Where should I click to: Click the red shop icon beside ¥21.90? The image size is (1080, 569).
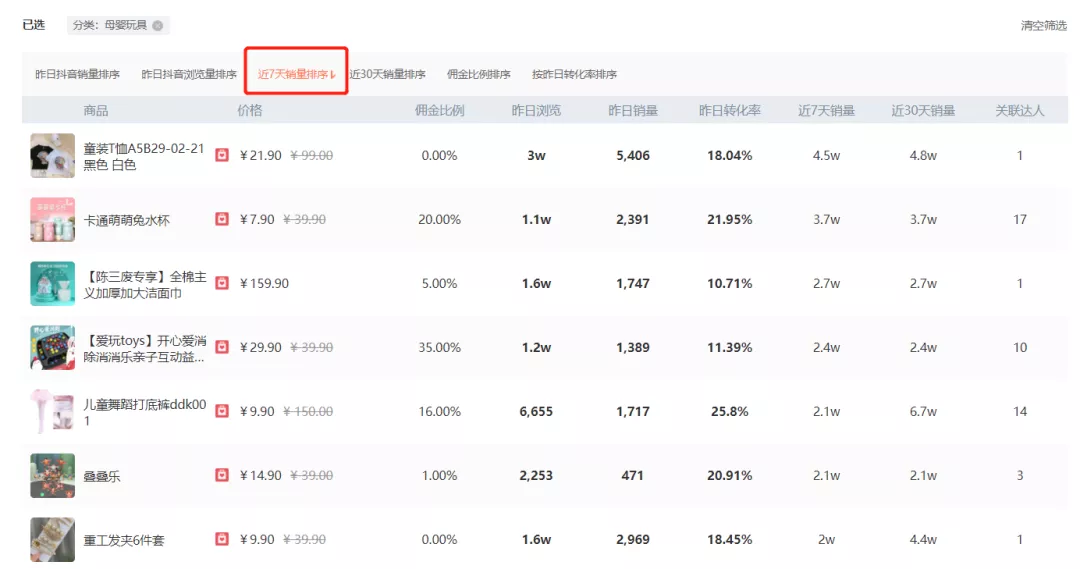point(222,155)
